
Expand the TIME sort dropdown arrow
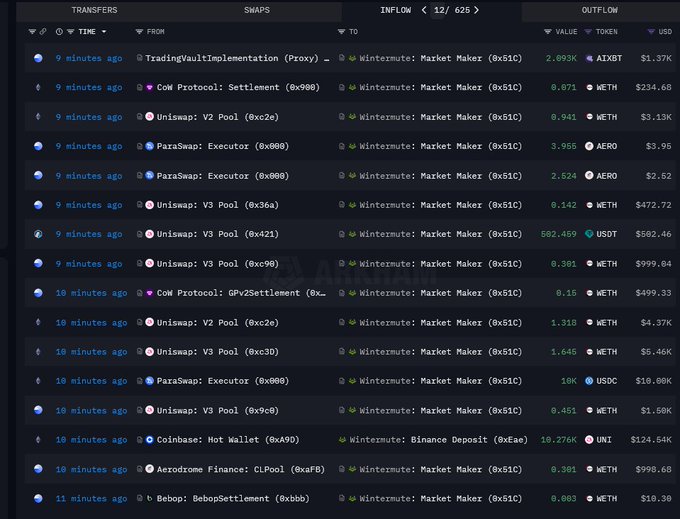tap(104, 32)
